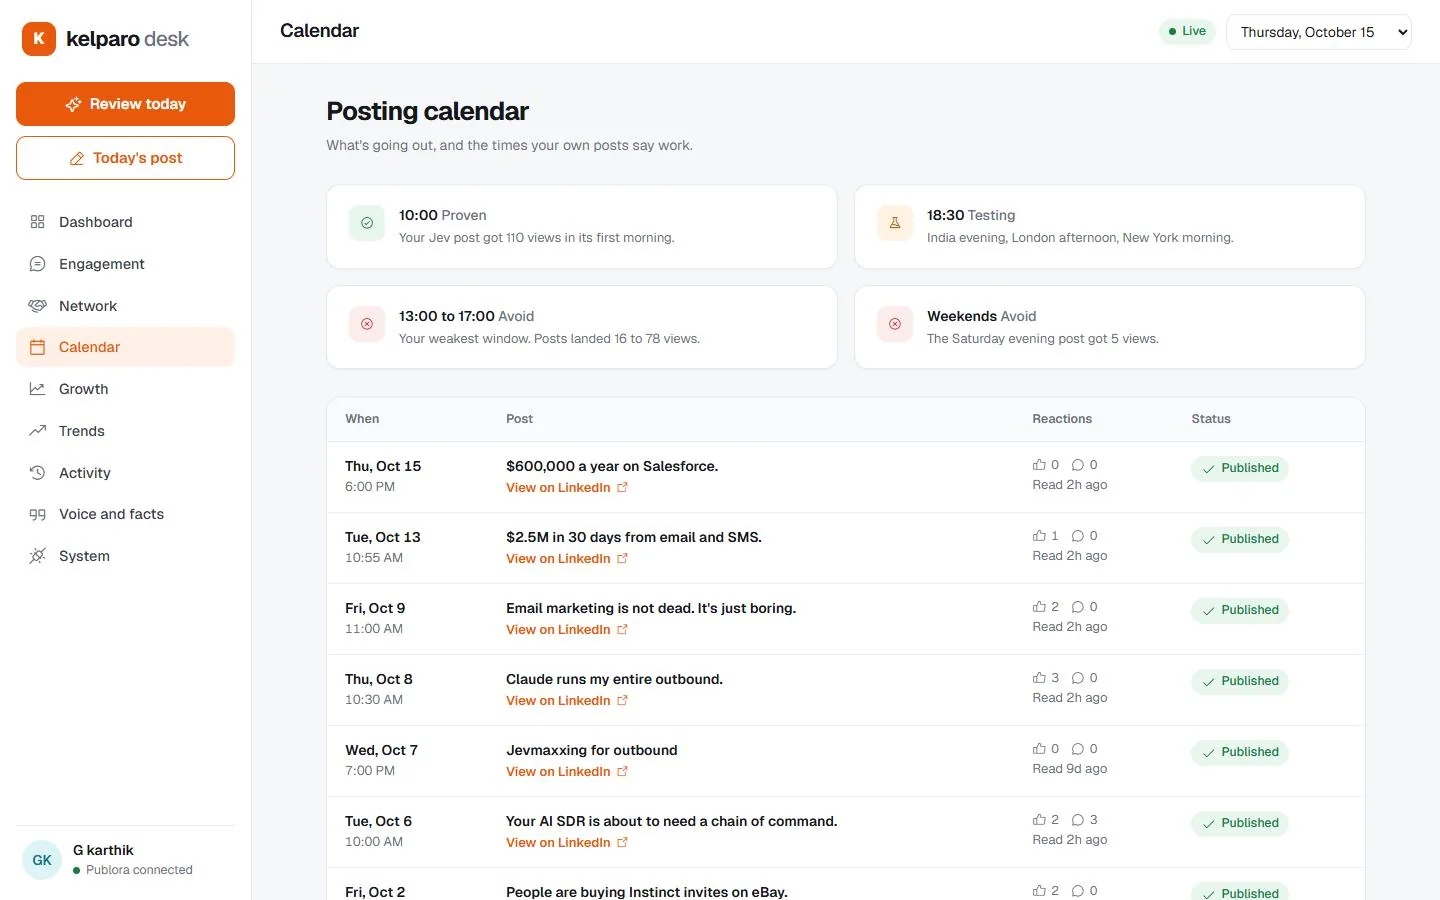Image resolution: width=1440 pixels, height=900 pixels.
Task: View on LinkedIn for Email marketing is not dead
Action: [566, 630]
